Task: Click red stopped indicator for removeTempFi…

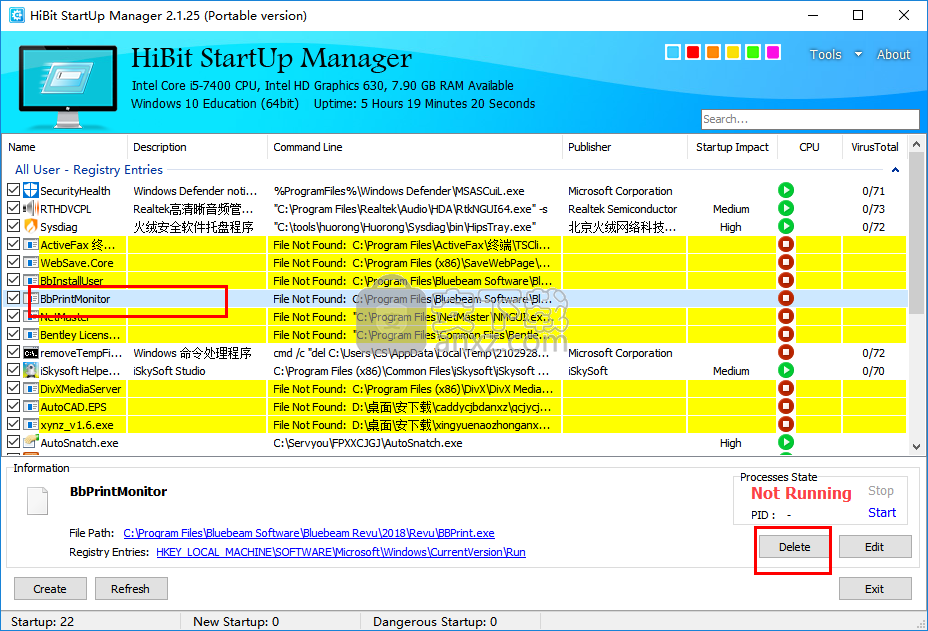Action: 786,352
